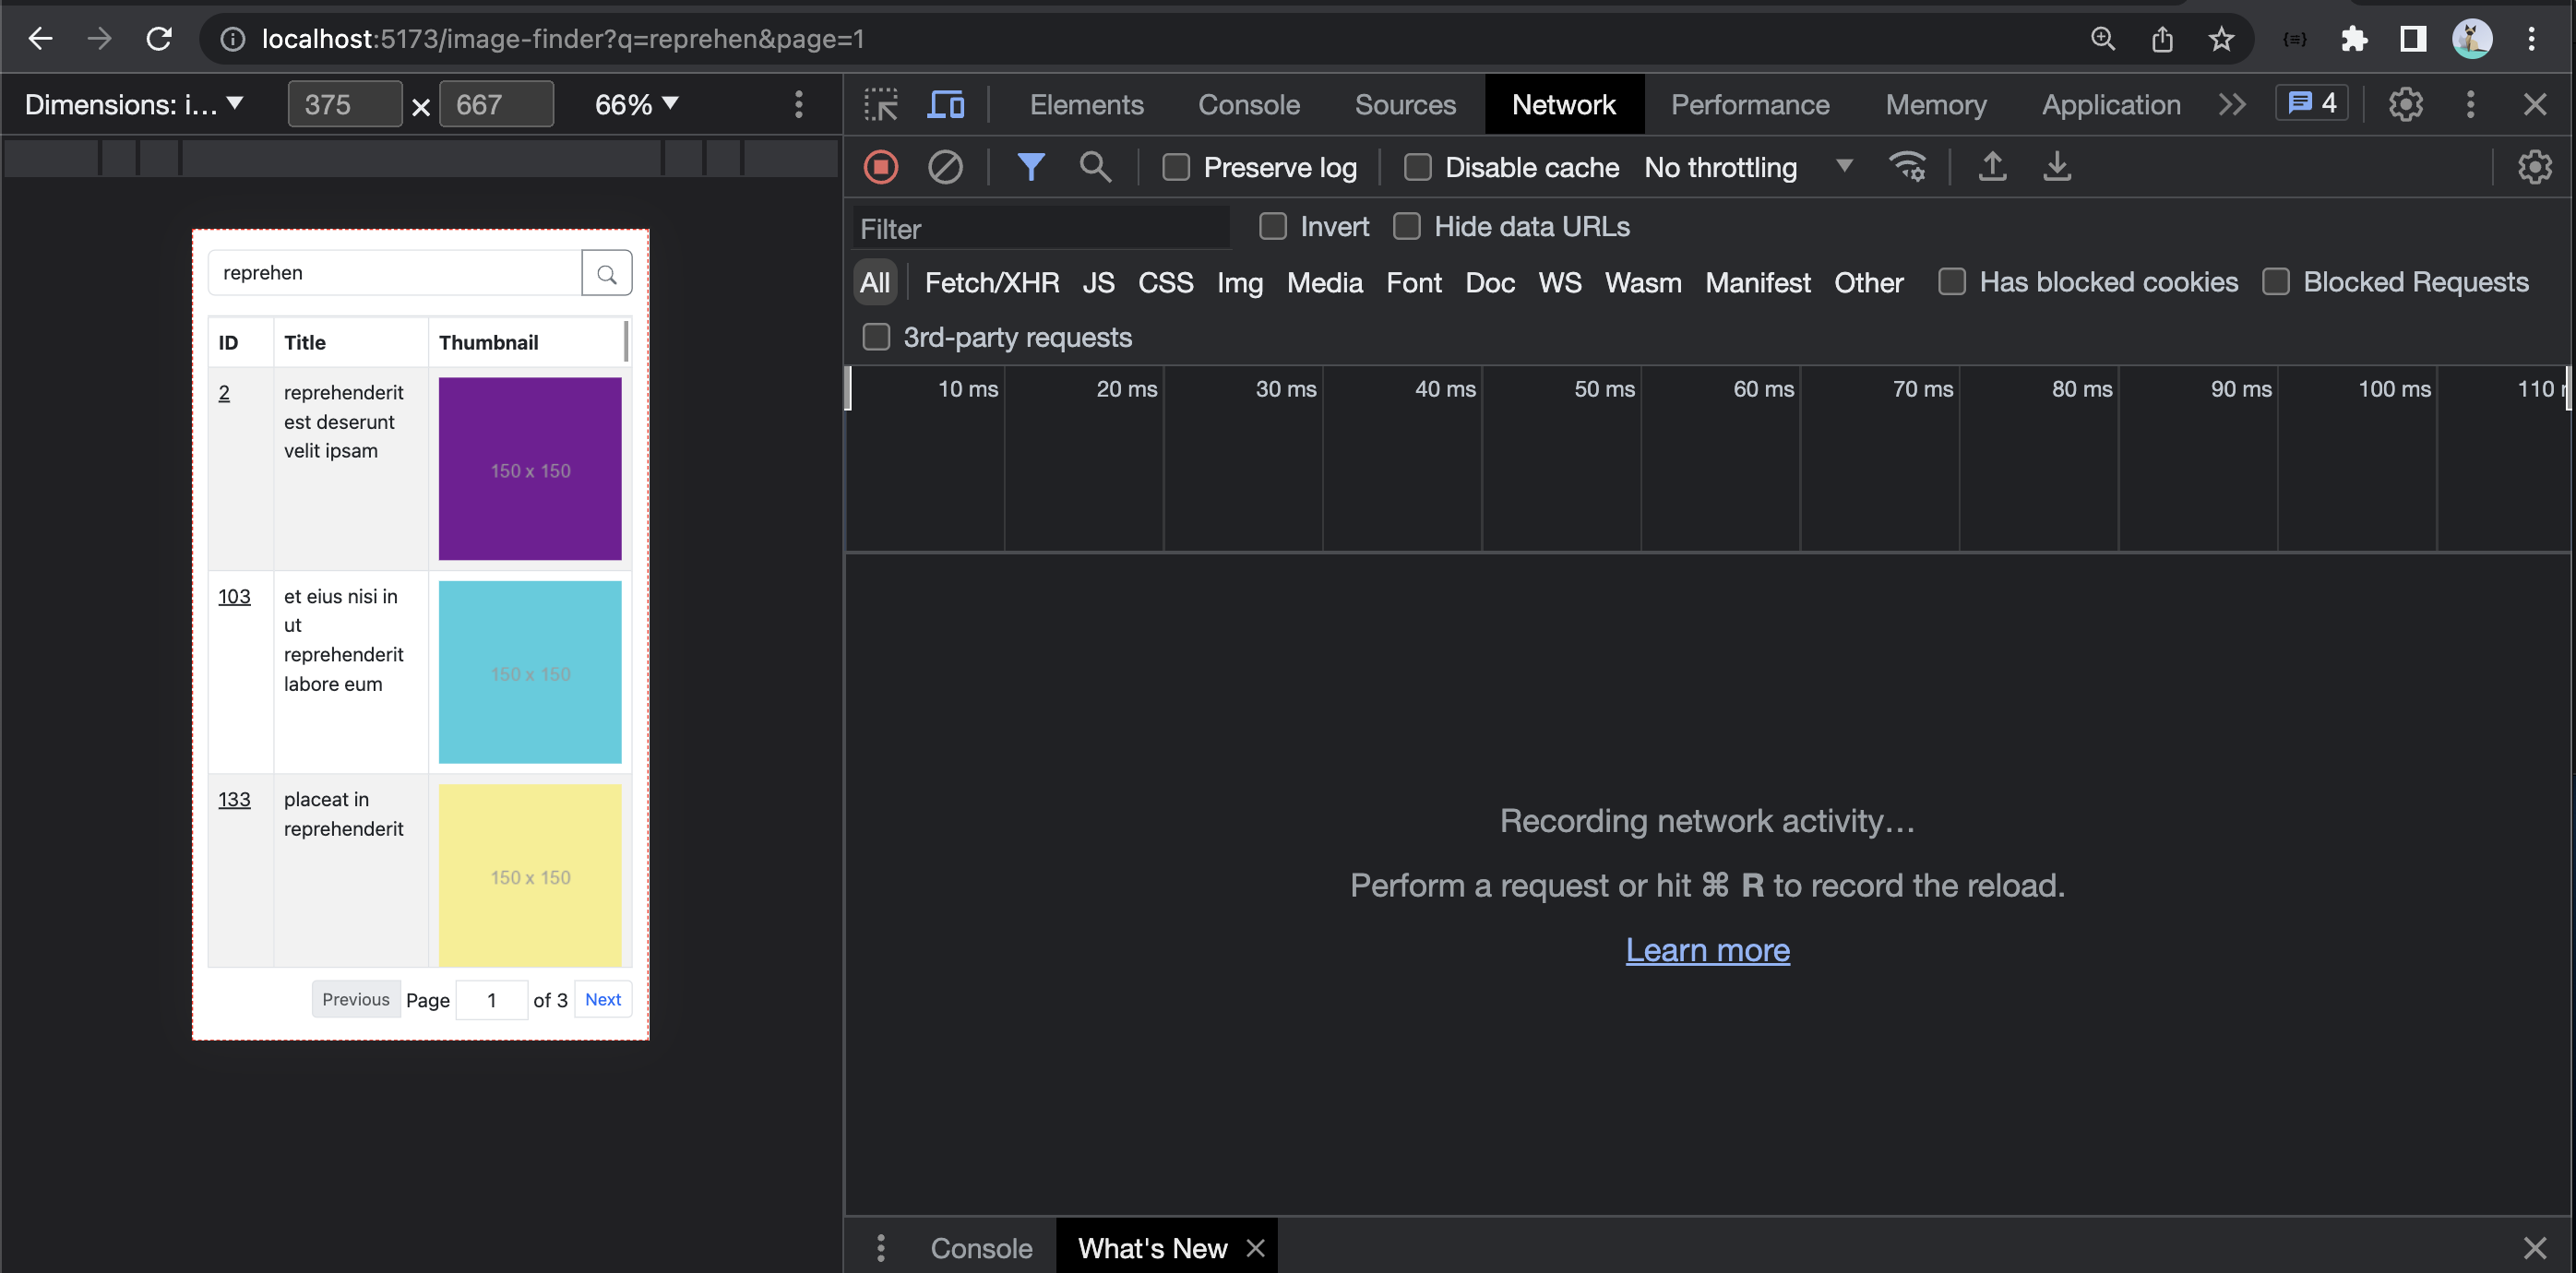
Task: Clear the network log
Action: (x=944, y=167)
